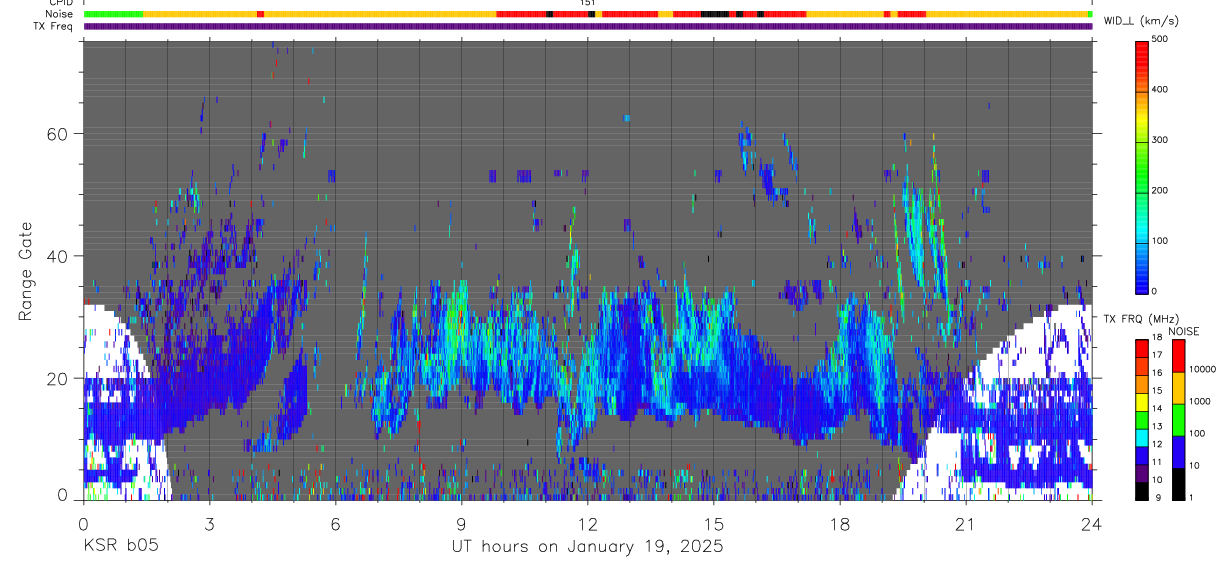The width and height of the screenshot is (1228, 567).
Task: Click the '6' UT hour tick label
Action: point(335,523)
